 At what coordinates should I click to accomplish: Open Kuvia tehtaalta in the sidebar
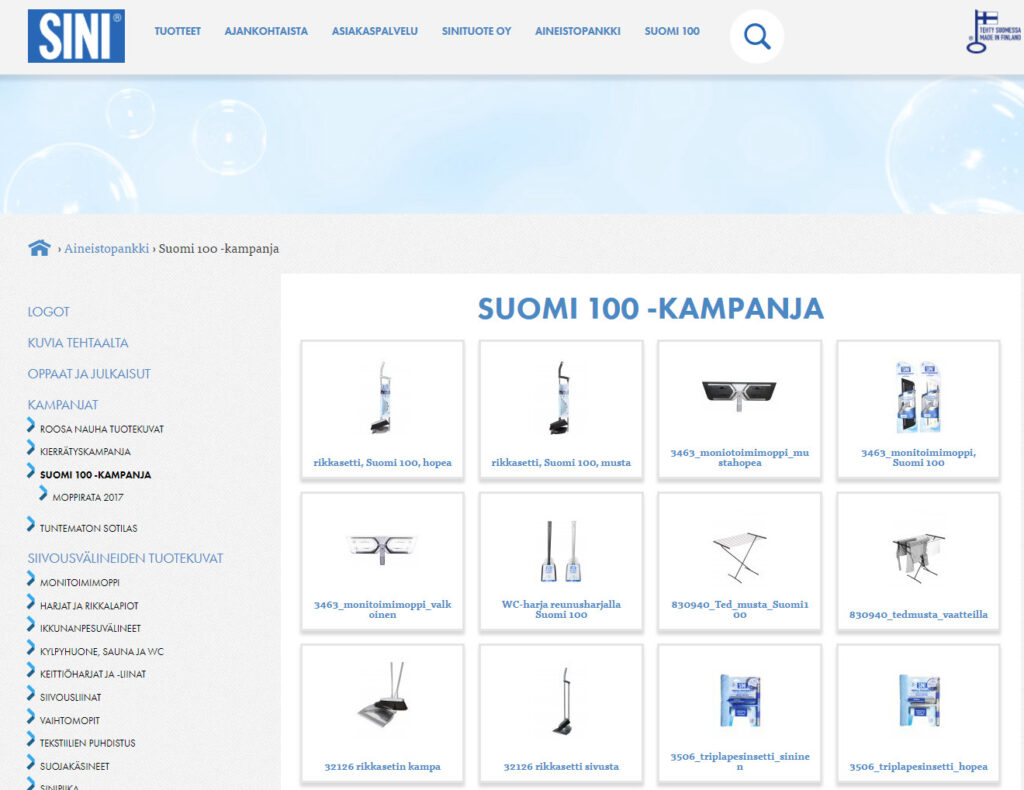point(78,343)
